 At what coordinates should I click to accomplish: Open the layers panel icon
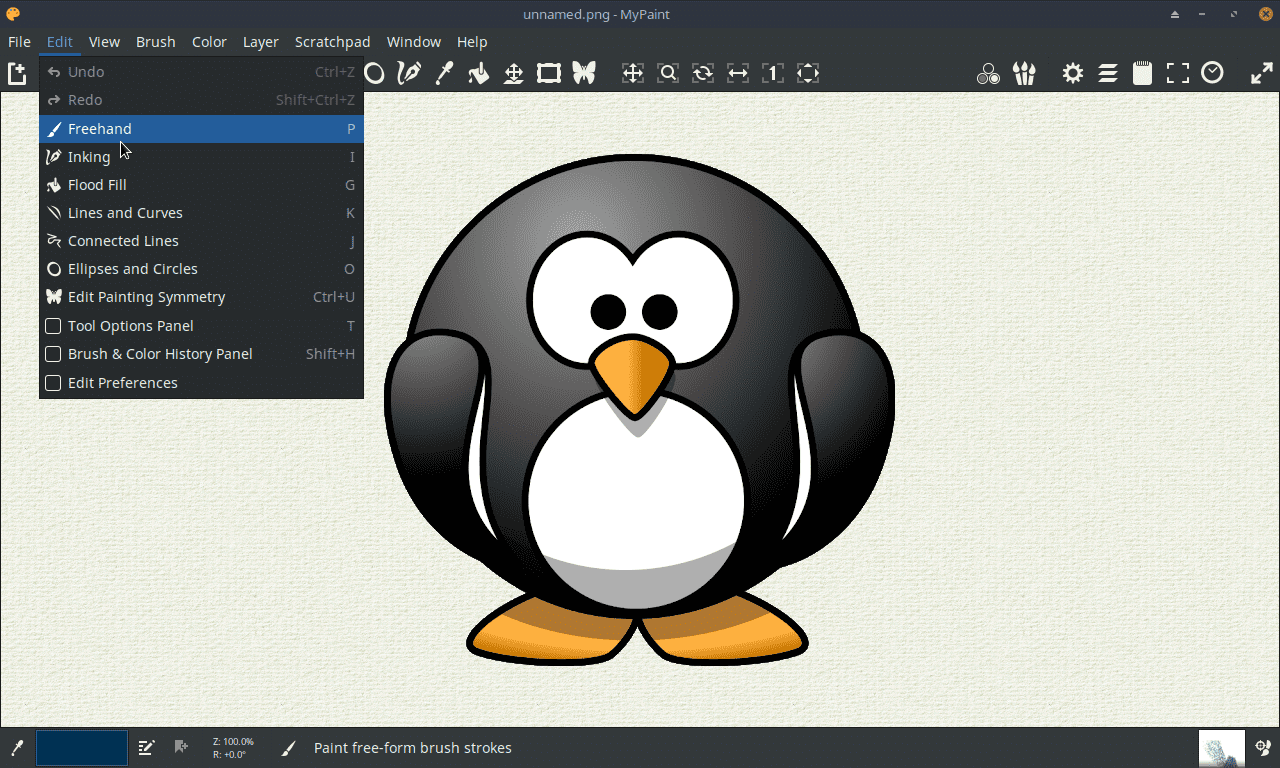click(x=1108, y=72)
